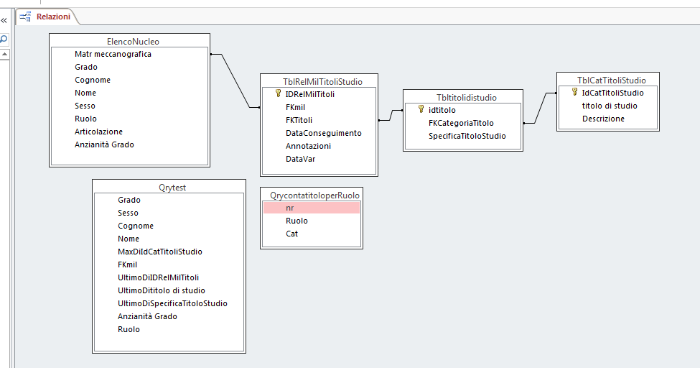Select the DataVar field
This screenshot has width=700, height=368.
click(300, 159)
